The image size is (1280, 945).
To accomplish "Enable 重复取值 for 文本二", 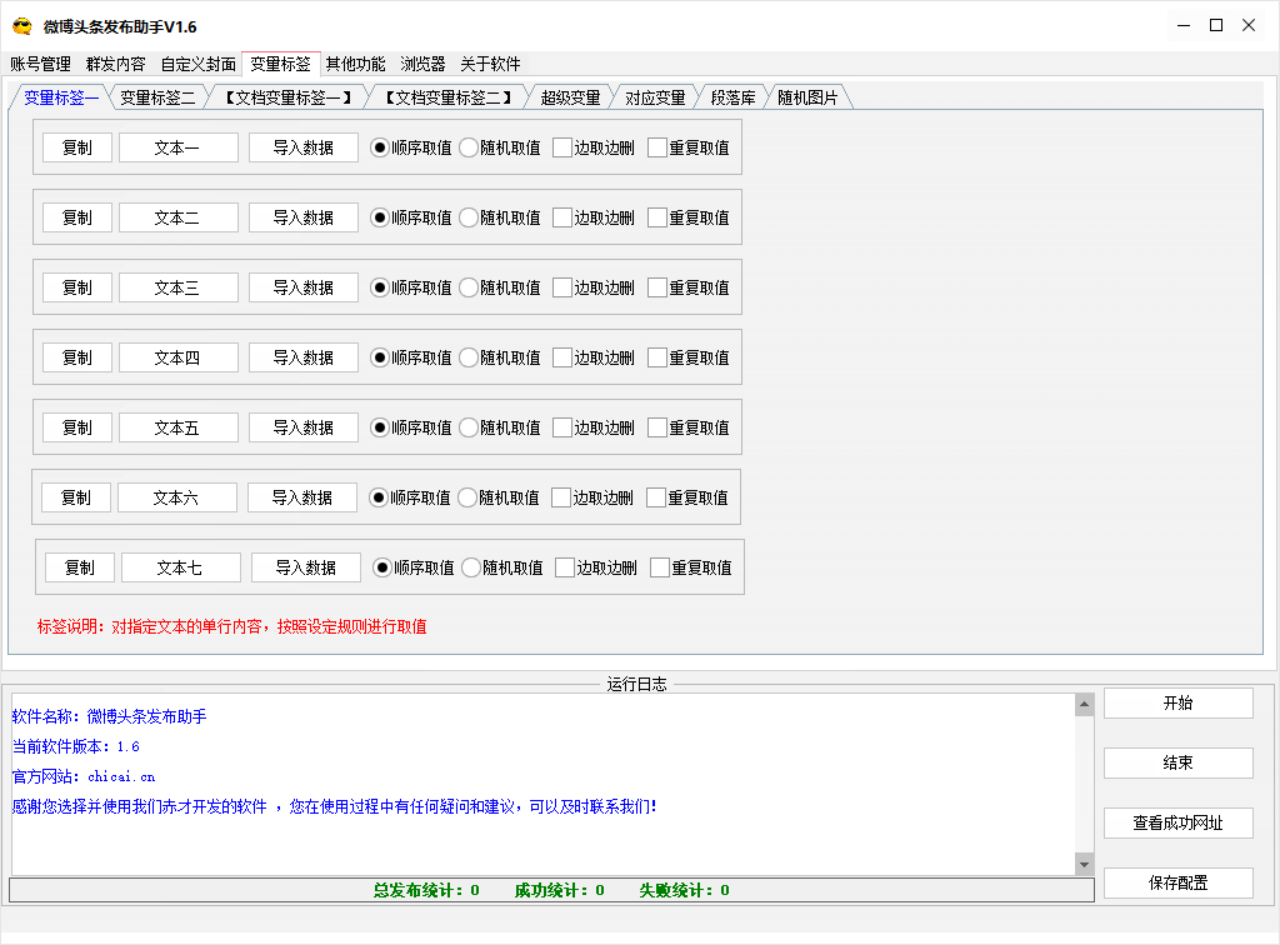I will point(688,217).
